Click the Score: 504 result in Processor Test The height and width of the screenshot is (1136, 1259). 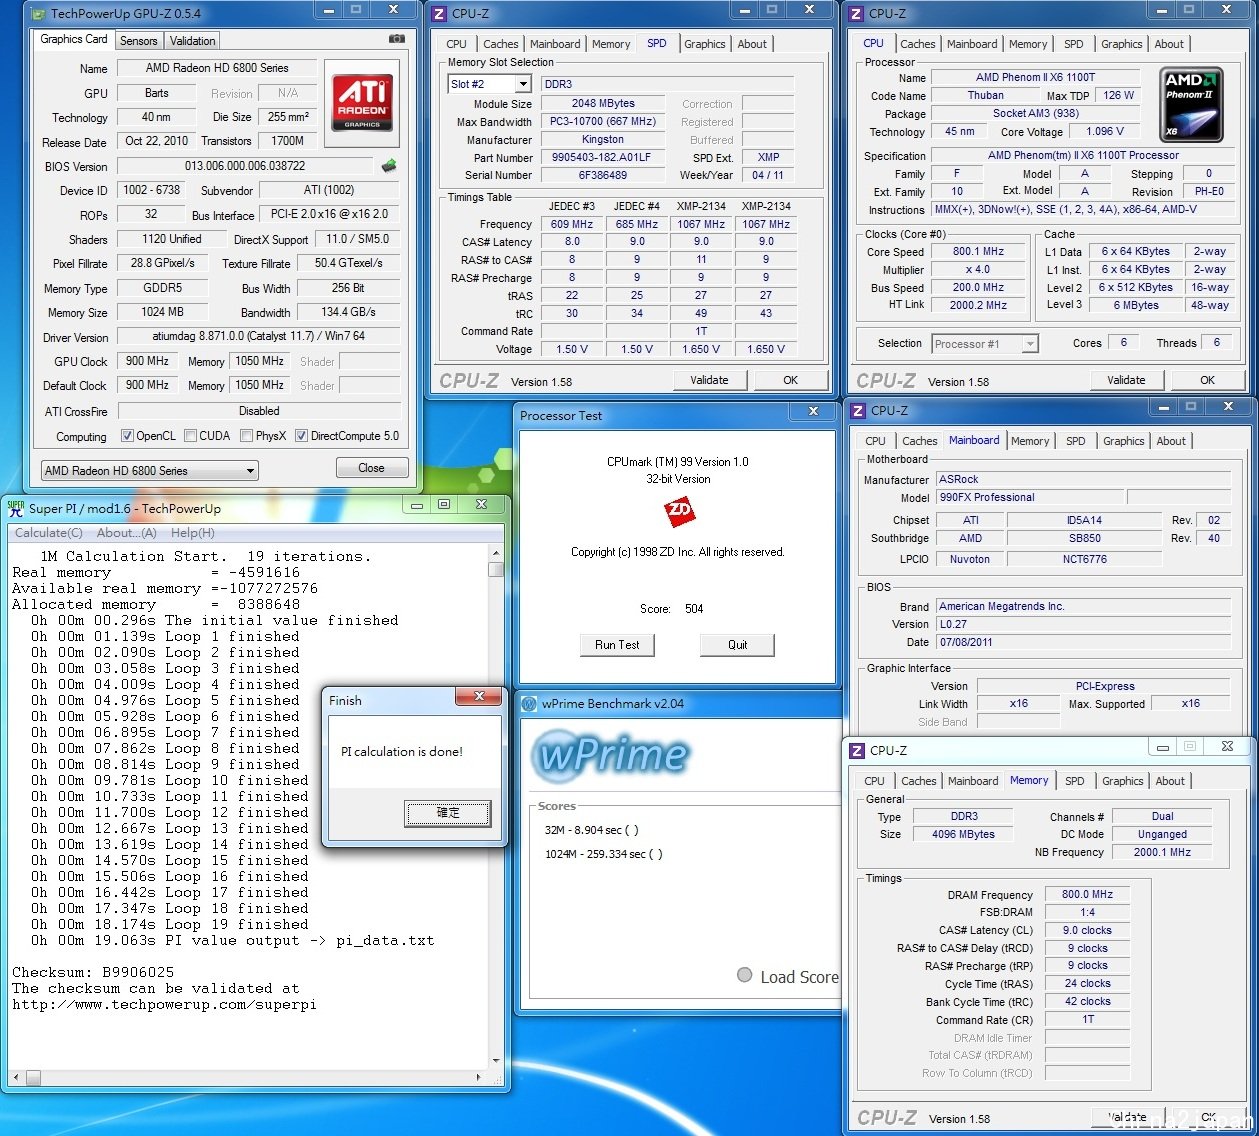point(674,609)
